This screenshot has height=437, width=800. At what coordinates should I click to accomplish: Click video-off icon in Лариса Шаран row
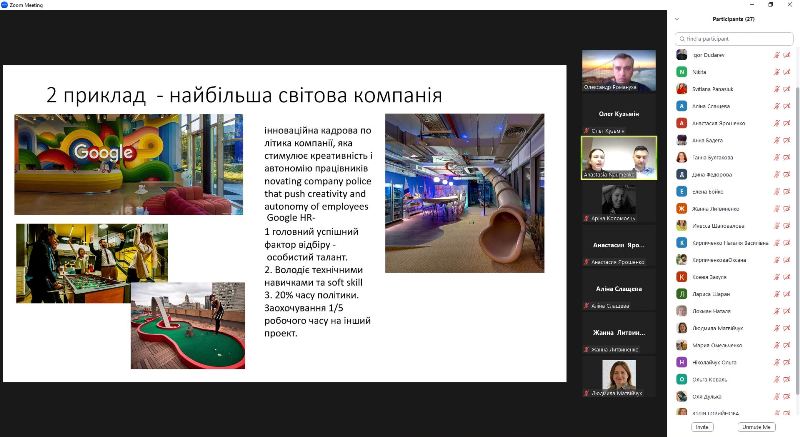787,294
